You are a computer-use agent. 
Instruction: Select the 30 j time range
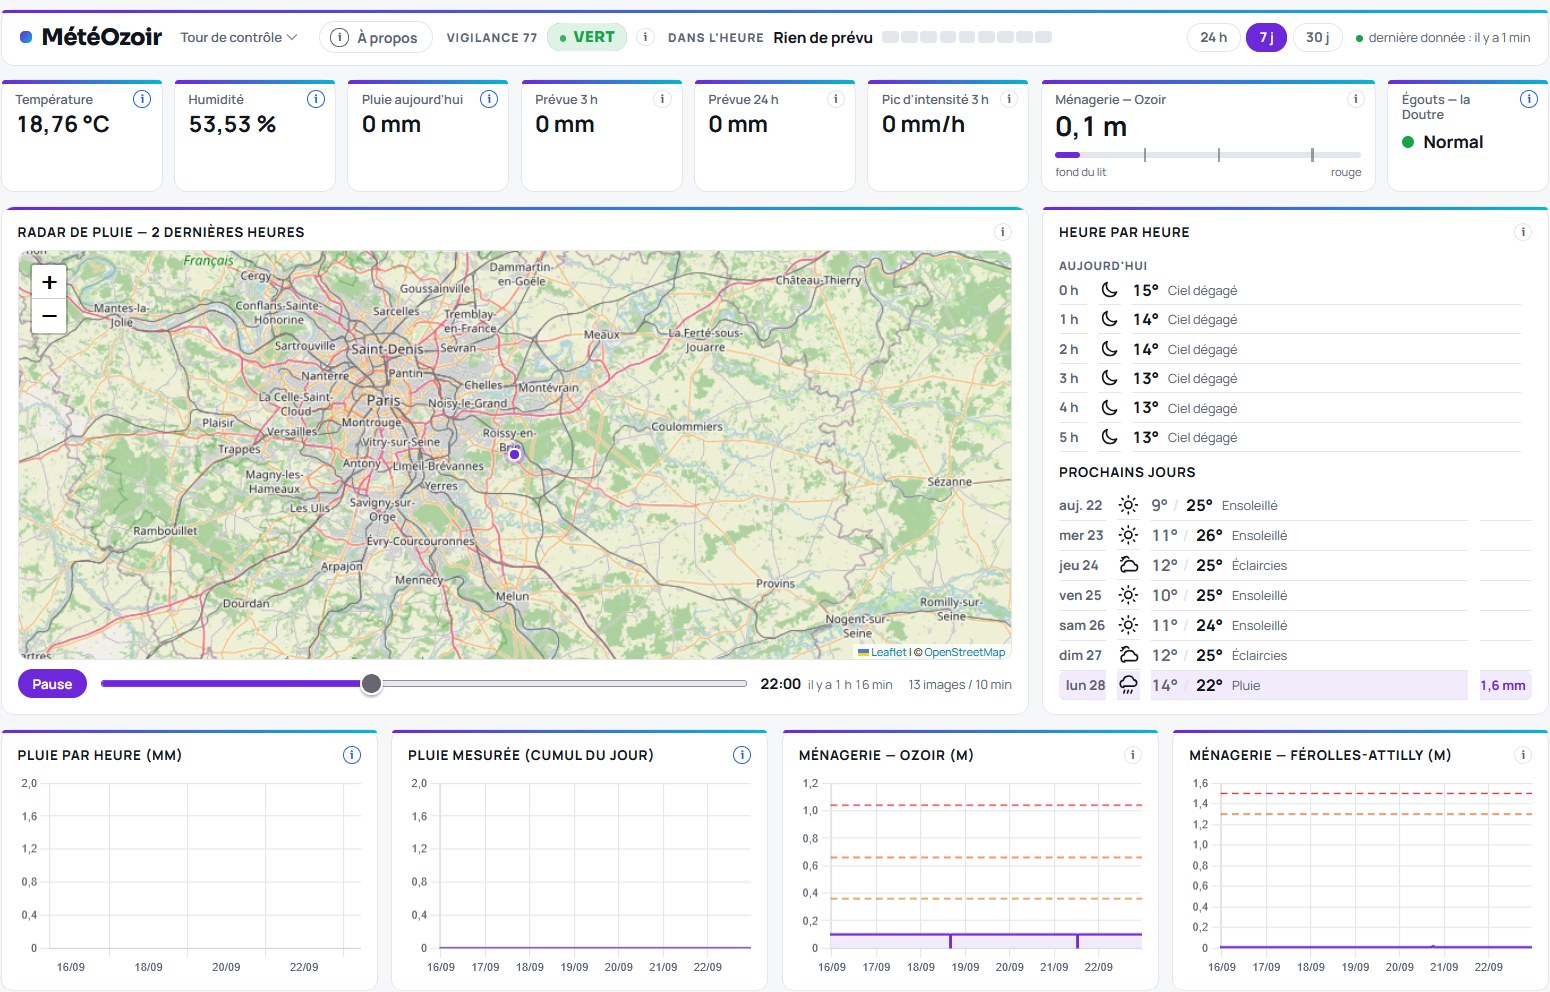click(1317, 37)
